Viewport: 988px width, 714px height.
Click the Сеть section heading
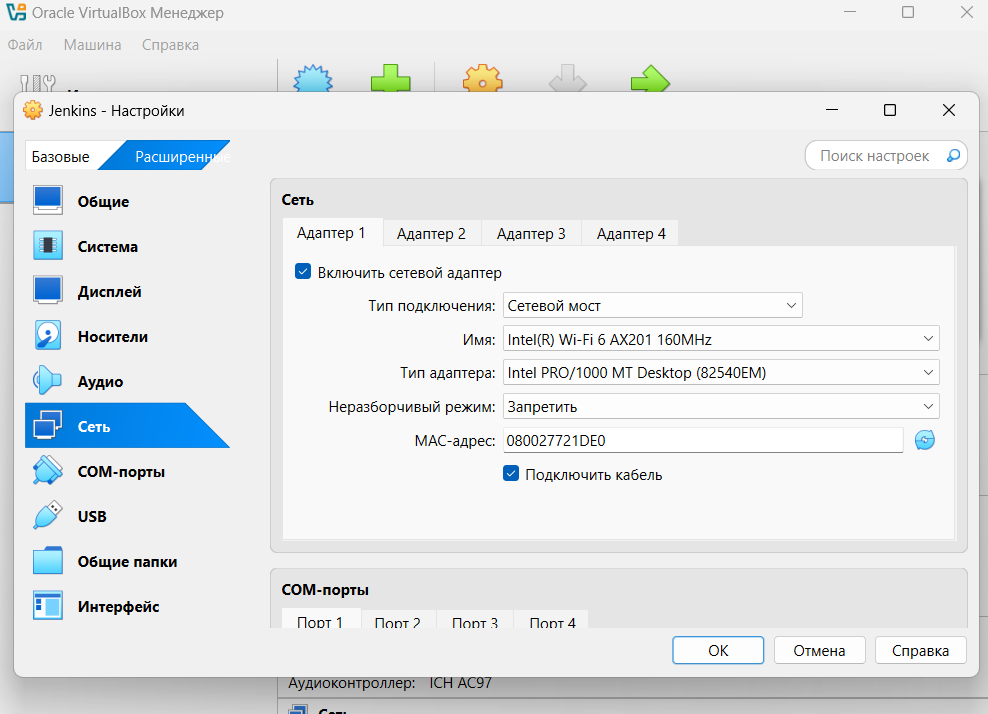297,200
